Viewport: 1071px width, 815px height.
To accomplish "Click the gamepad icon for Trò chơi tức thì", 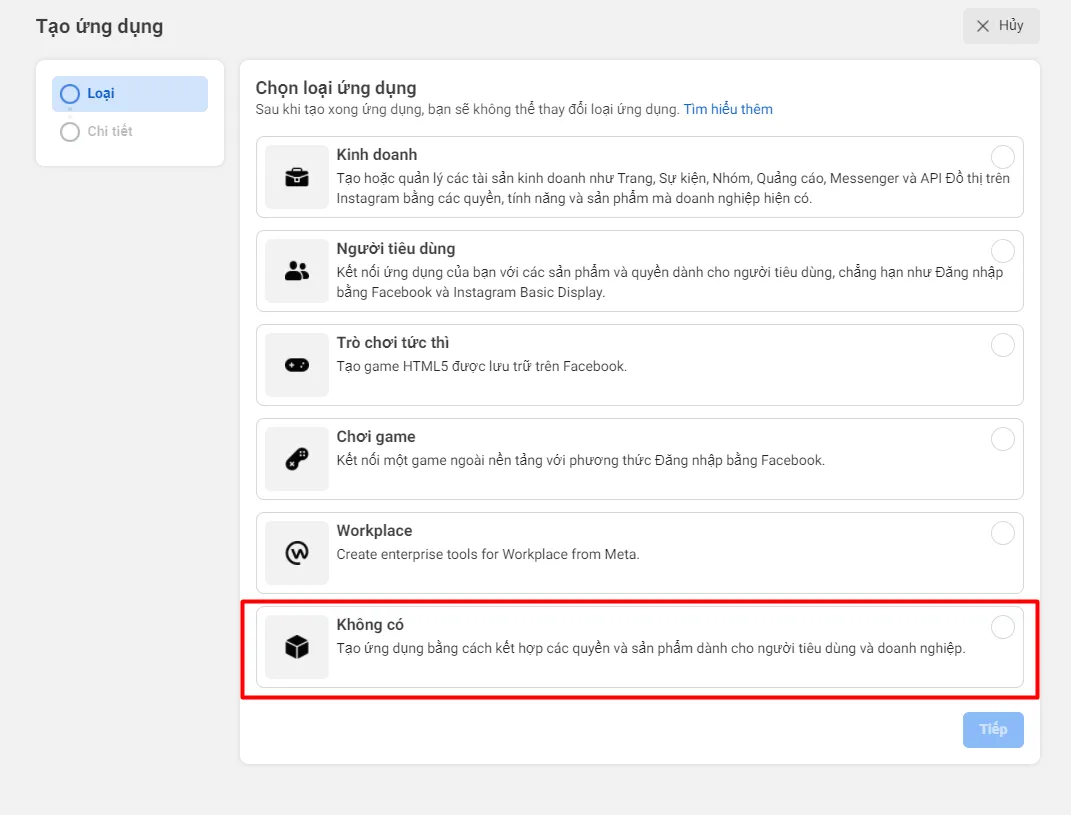I will point(296,365).
